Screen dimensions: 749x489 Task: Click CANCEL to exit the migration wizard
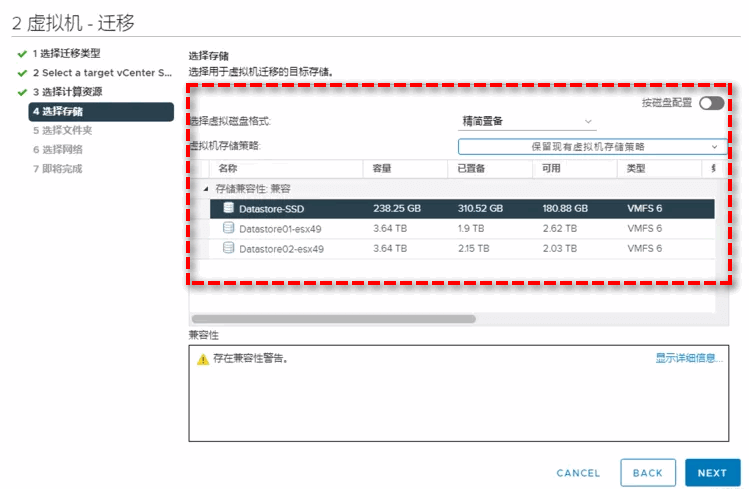(x=578, y=473)
